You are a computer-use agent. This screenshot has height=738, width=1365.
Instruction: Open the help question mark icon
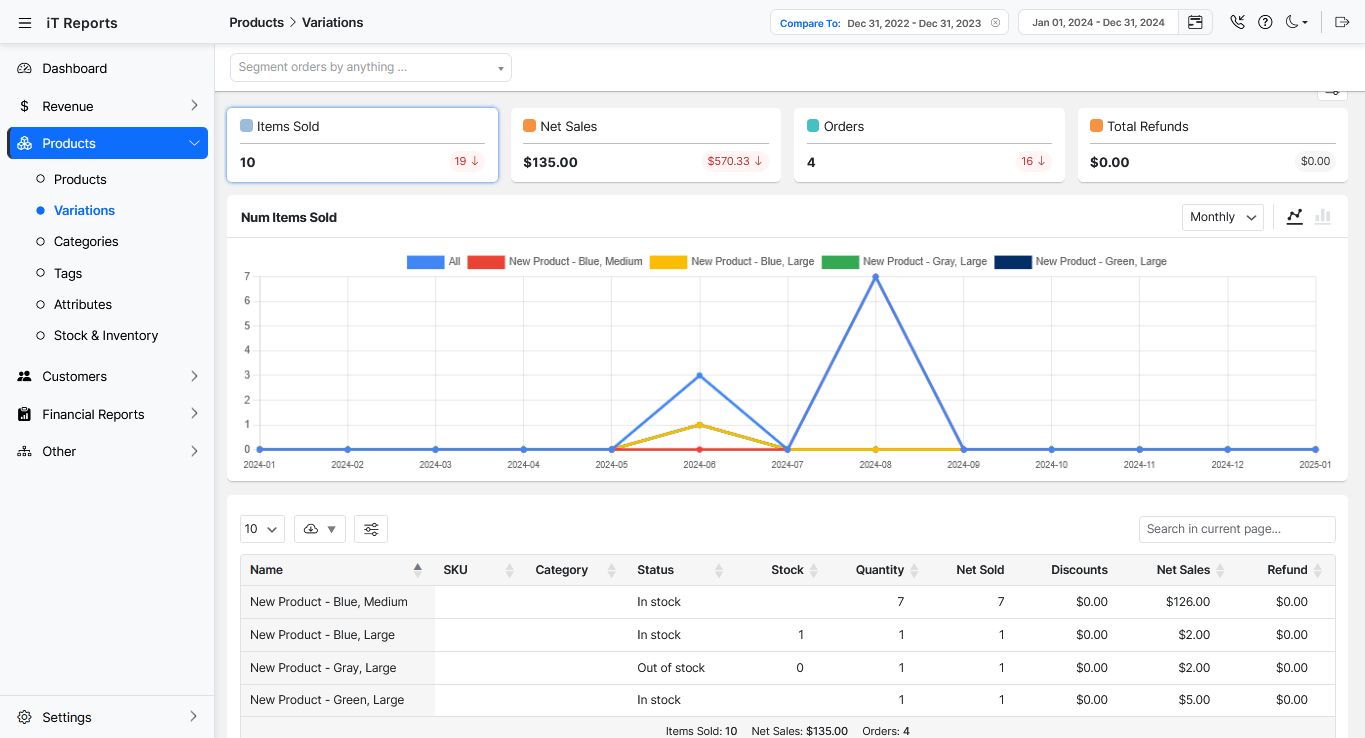click(1265, 22)
